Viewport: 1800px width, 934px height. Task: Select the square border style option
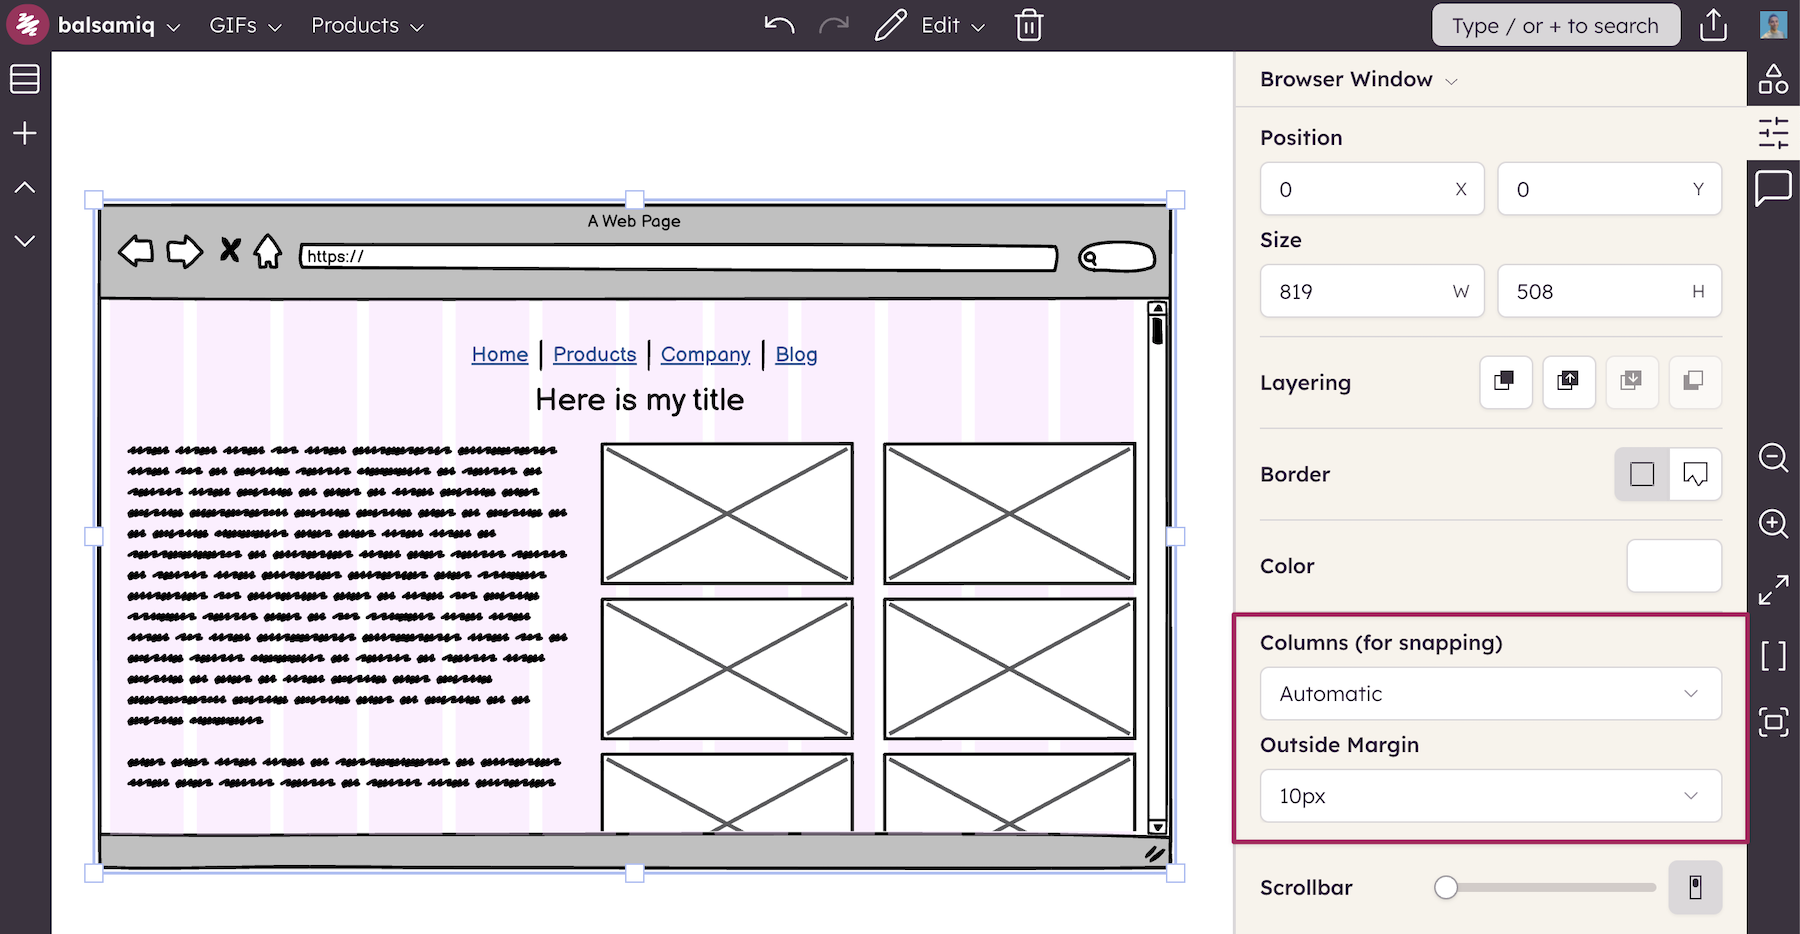coord(1642,474)
